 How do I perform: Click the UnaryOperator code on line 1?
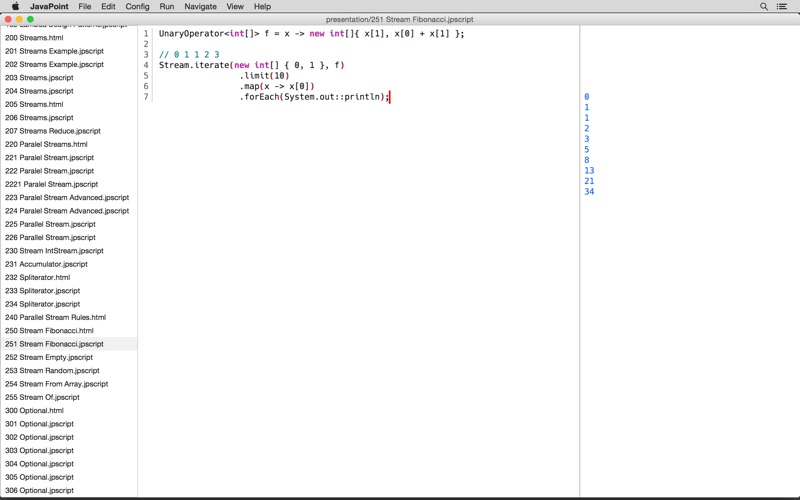coord(312,34)
